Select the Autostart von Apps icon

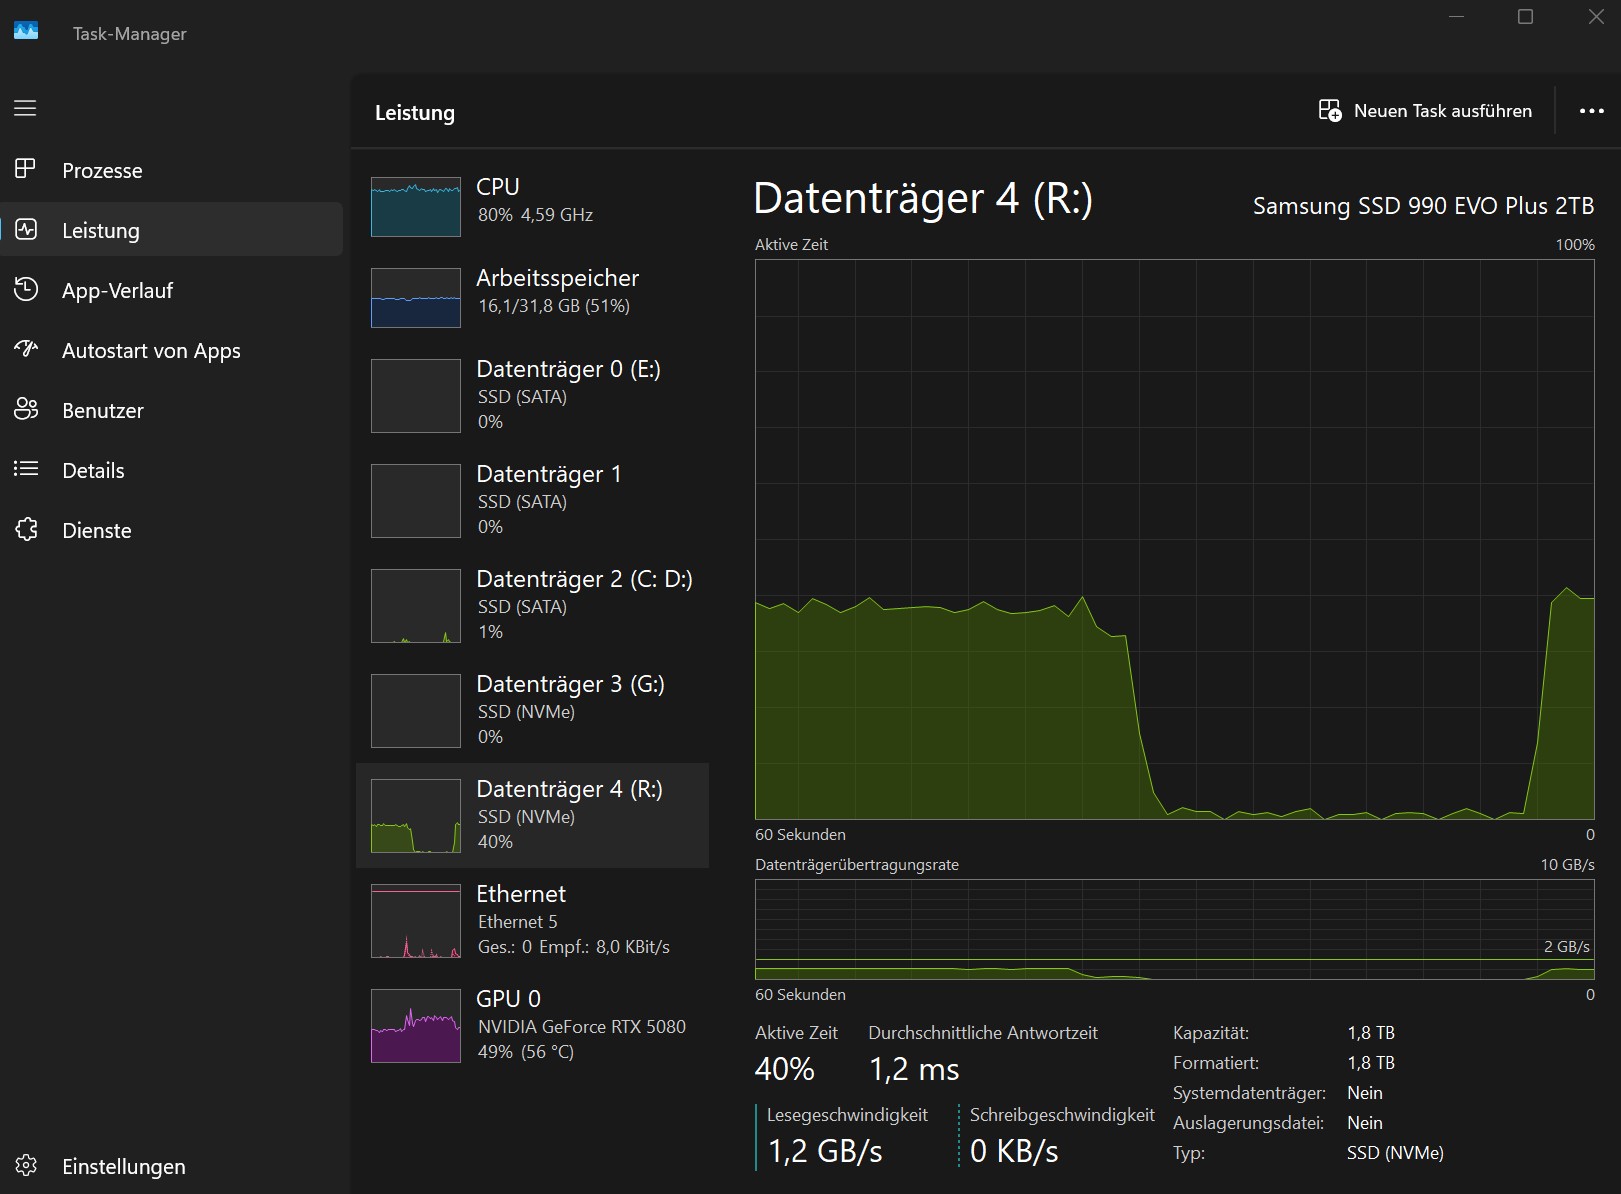26,350
